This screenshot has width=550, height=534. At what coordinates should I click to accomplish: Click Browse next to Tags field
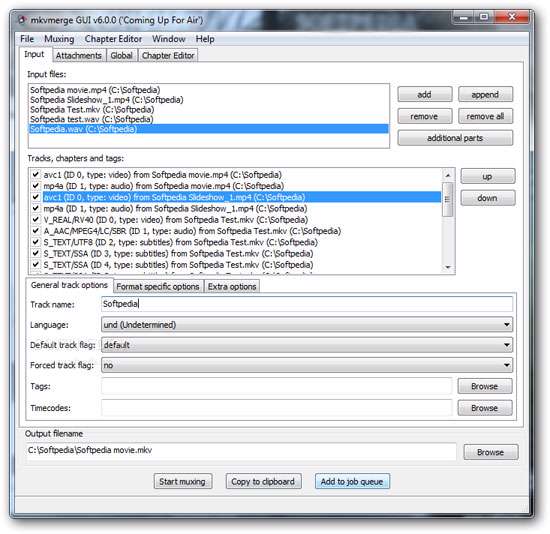(x=485, y=386)
